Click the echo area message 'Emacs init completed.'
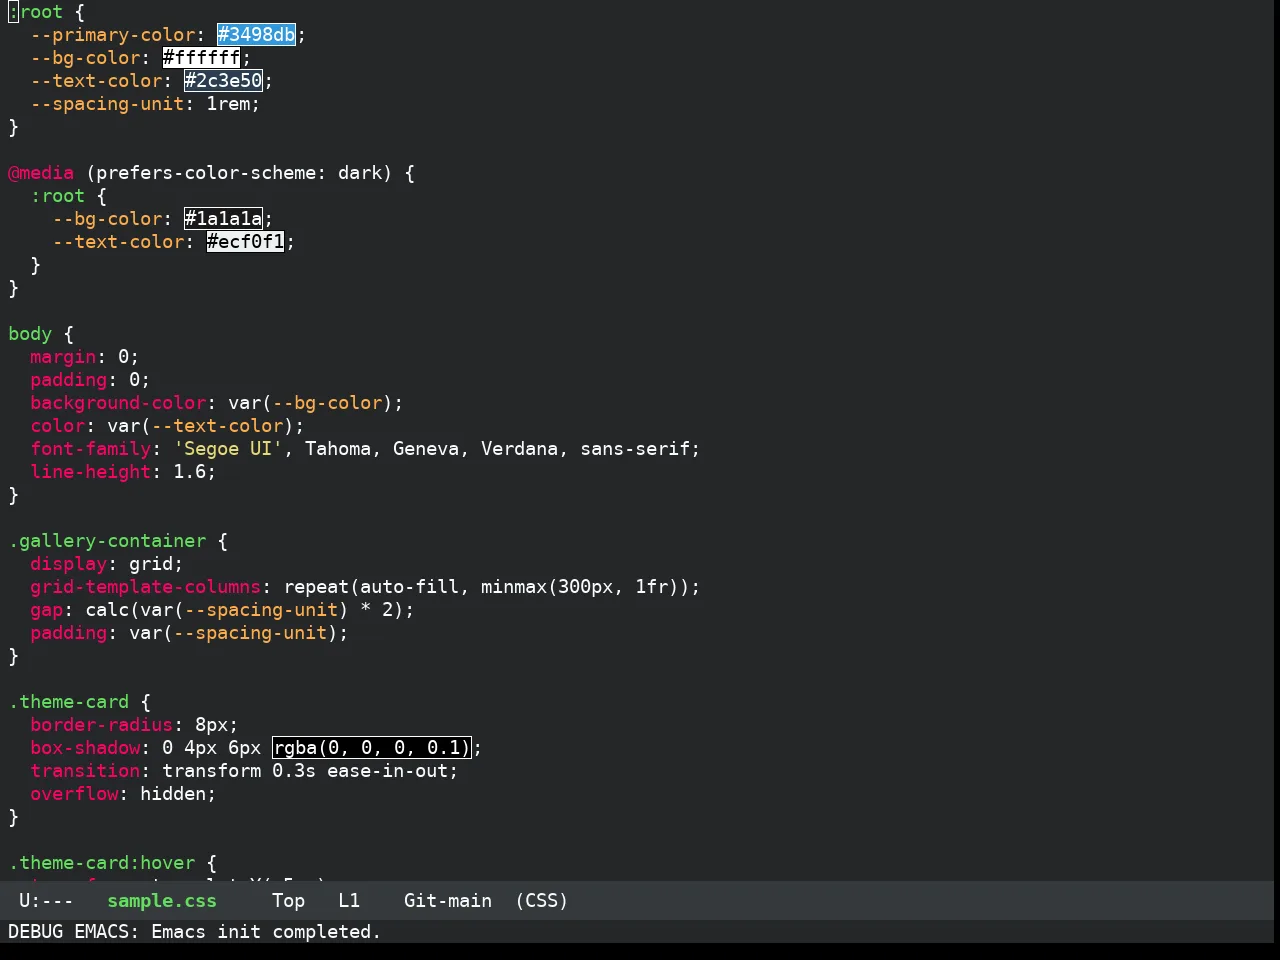The image size is (1280, 960). point(266,932)
